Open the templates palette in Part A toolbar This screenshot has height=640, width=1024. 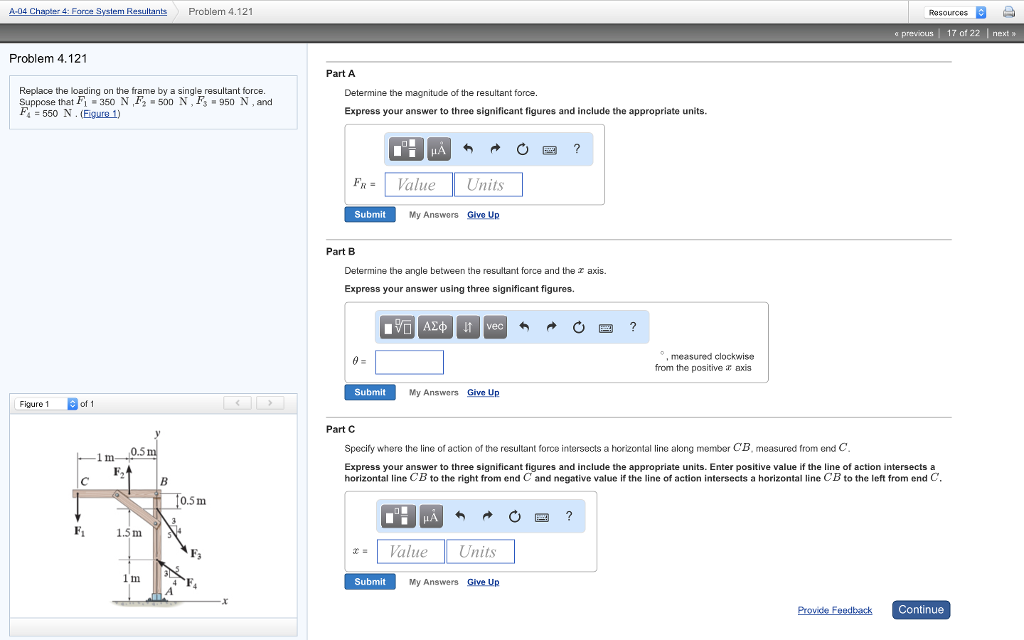(x=406, y=149)
